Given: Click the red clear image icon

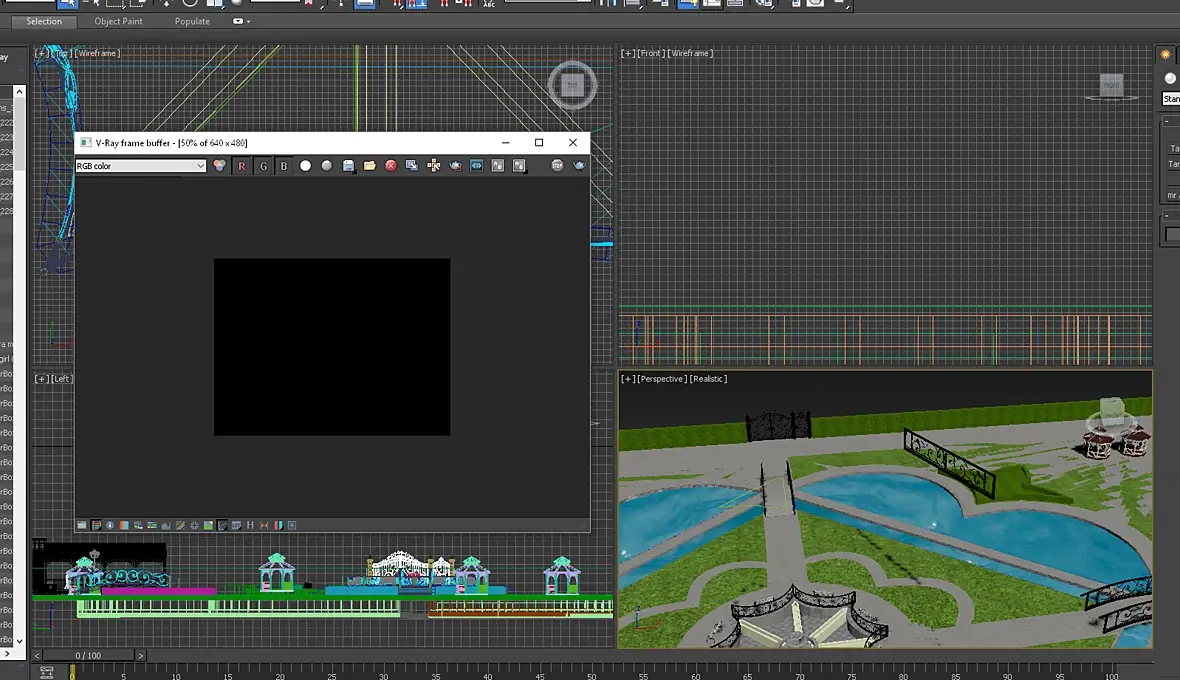Looking at the screenshot, I should pos(391,165).
